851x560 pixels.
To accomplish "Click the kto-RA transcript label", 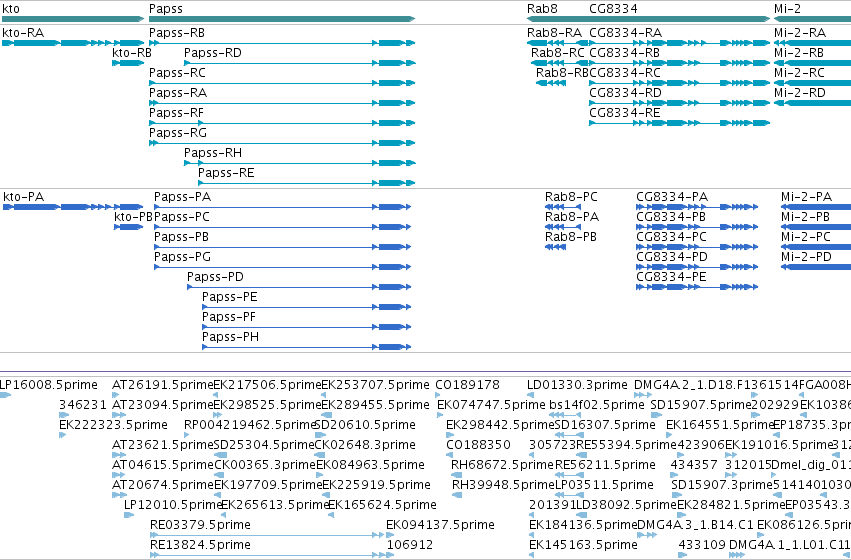I will (23, 33).
